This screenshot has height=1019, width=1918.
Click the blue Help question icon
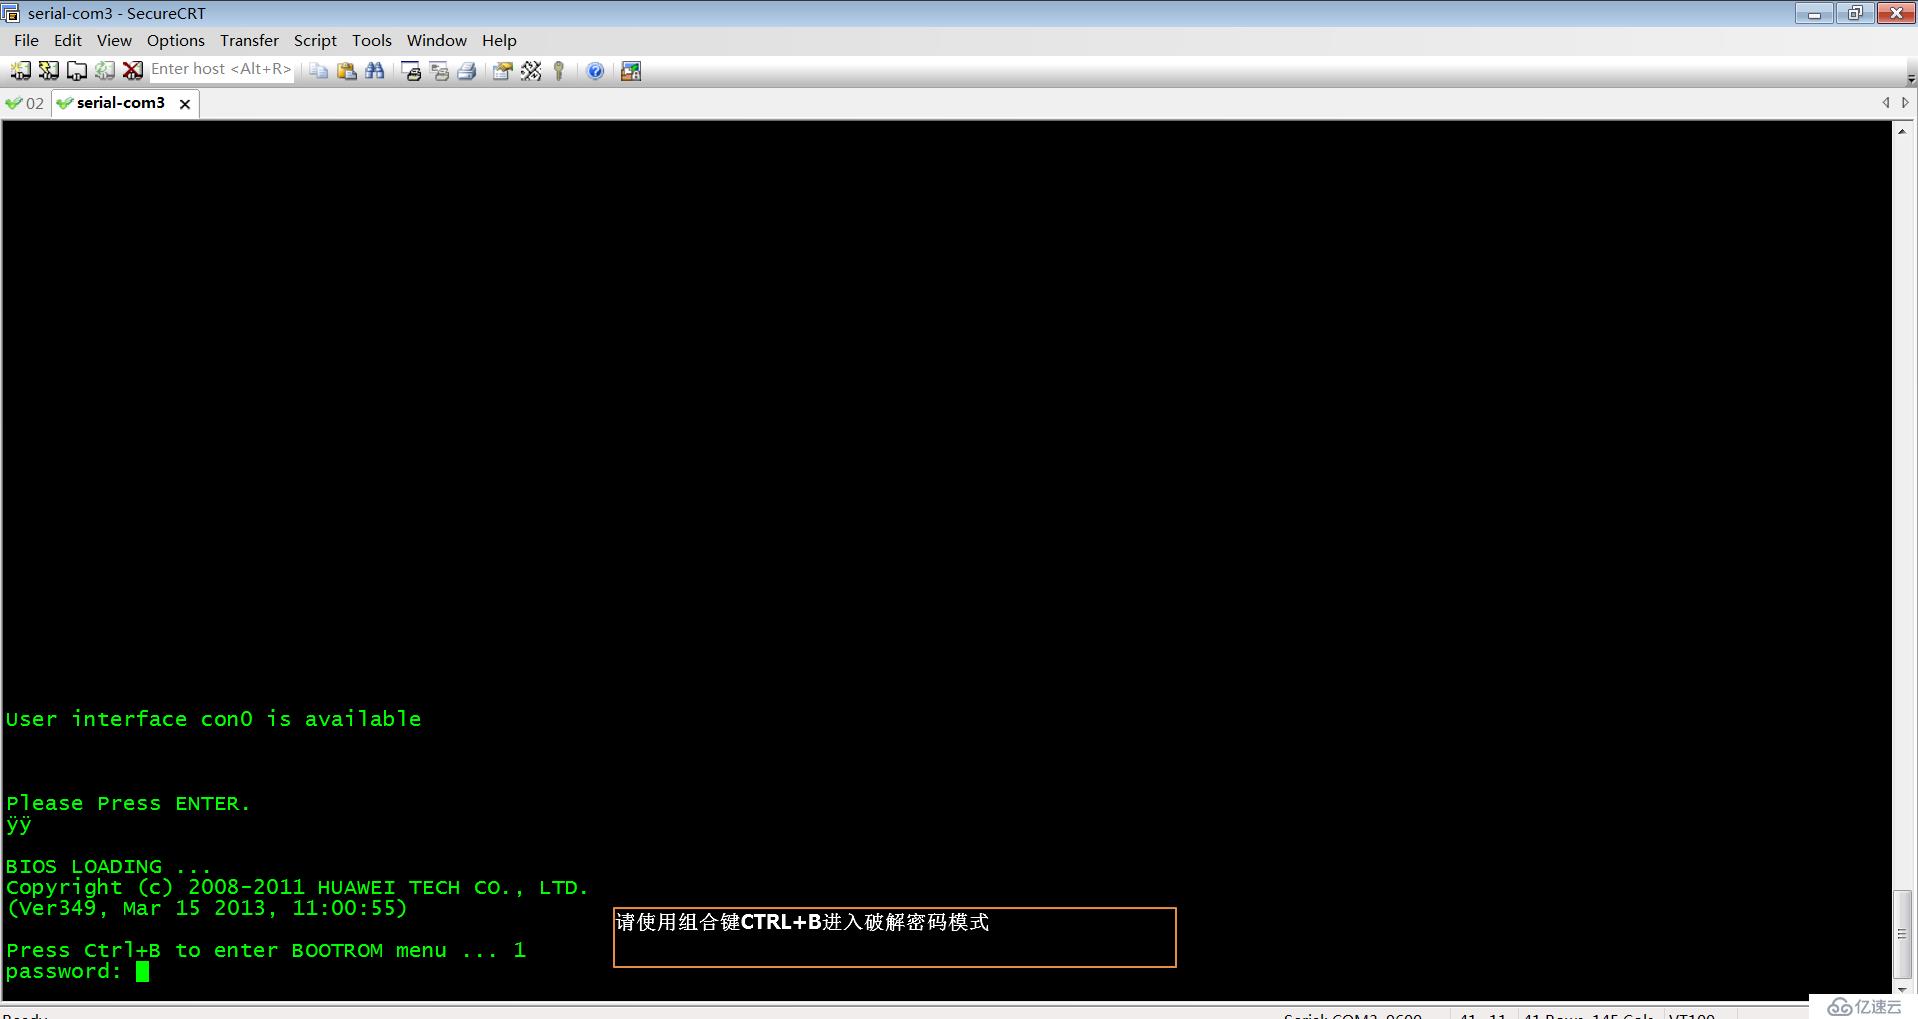(x=595, y=70)
